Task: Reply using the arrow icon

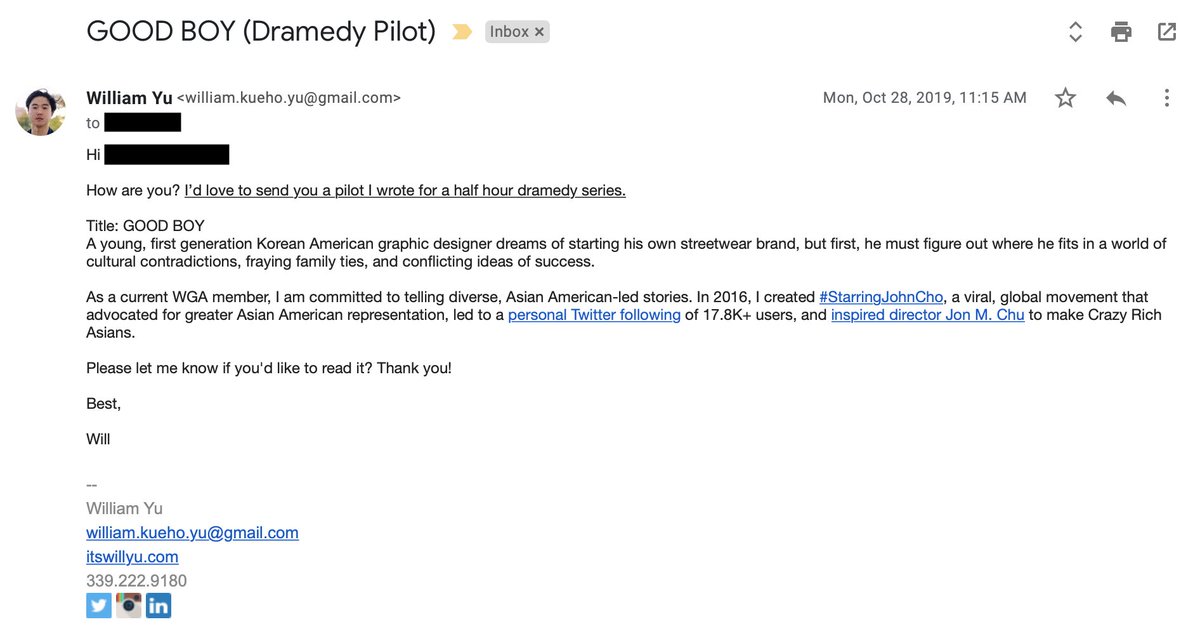Action: click(1116, 98)
